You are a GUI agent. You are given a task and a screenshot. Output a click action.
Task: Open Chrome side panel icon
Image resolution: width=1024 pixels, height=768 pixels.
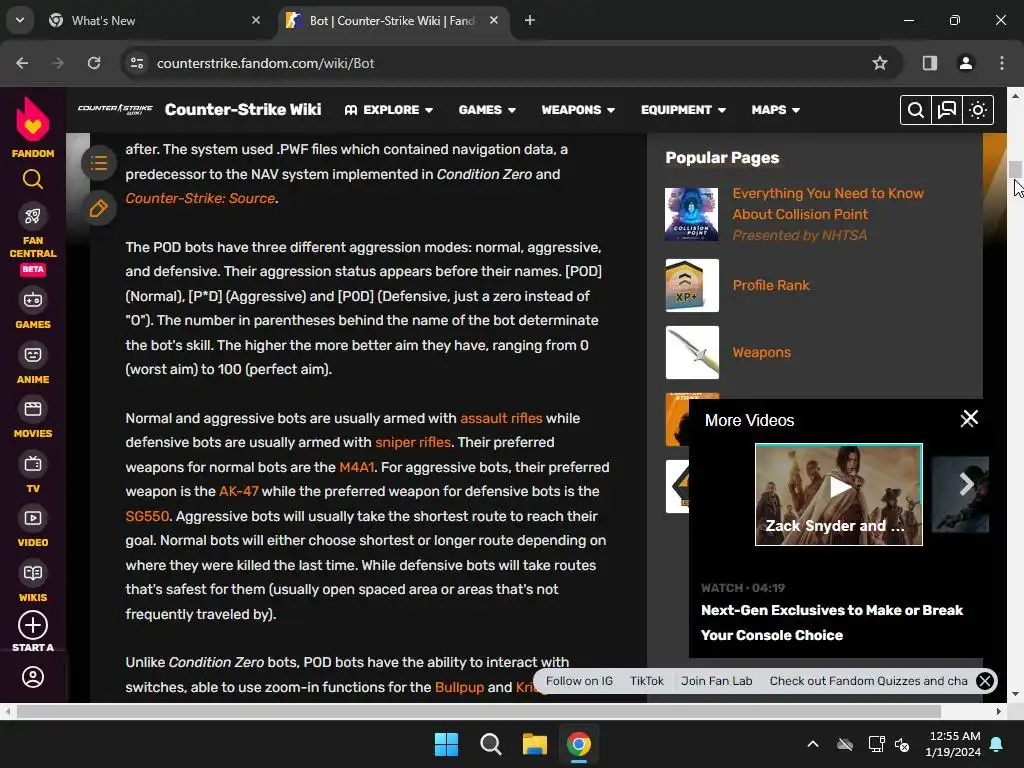(x=929, y=63)
